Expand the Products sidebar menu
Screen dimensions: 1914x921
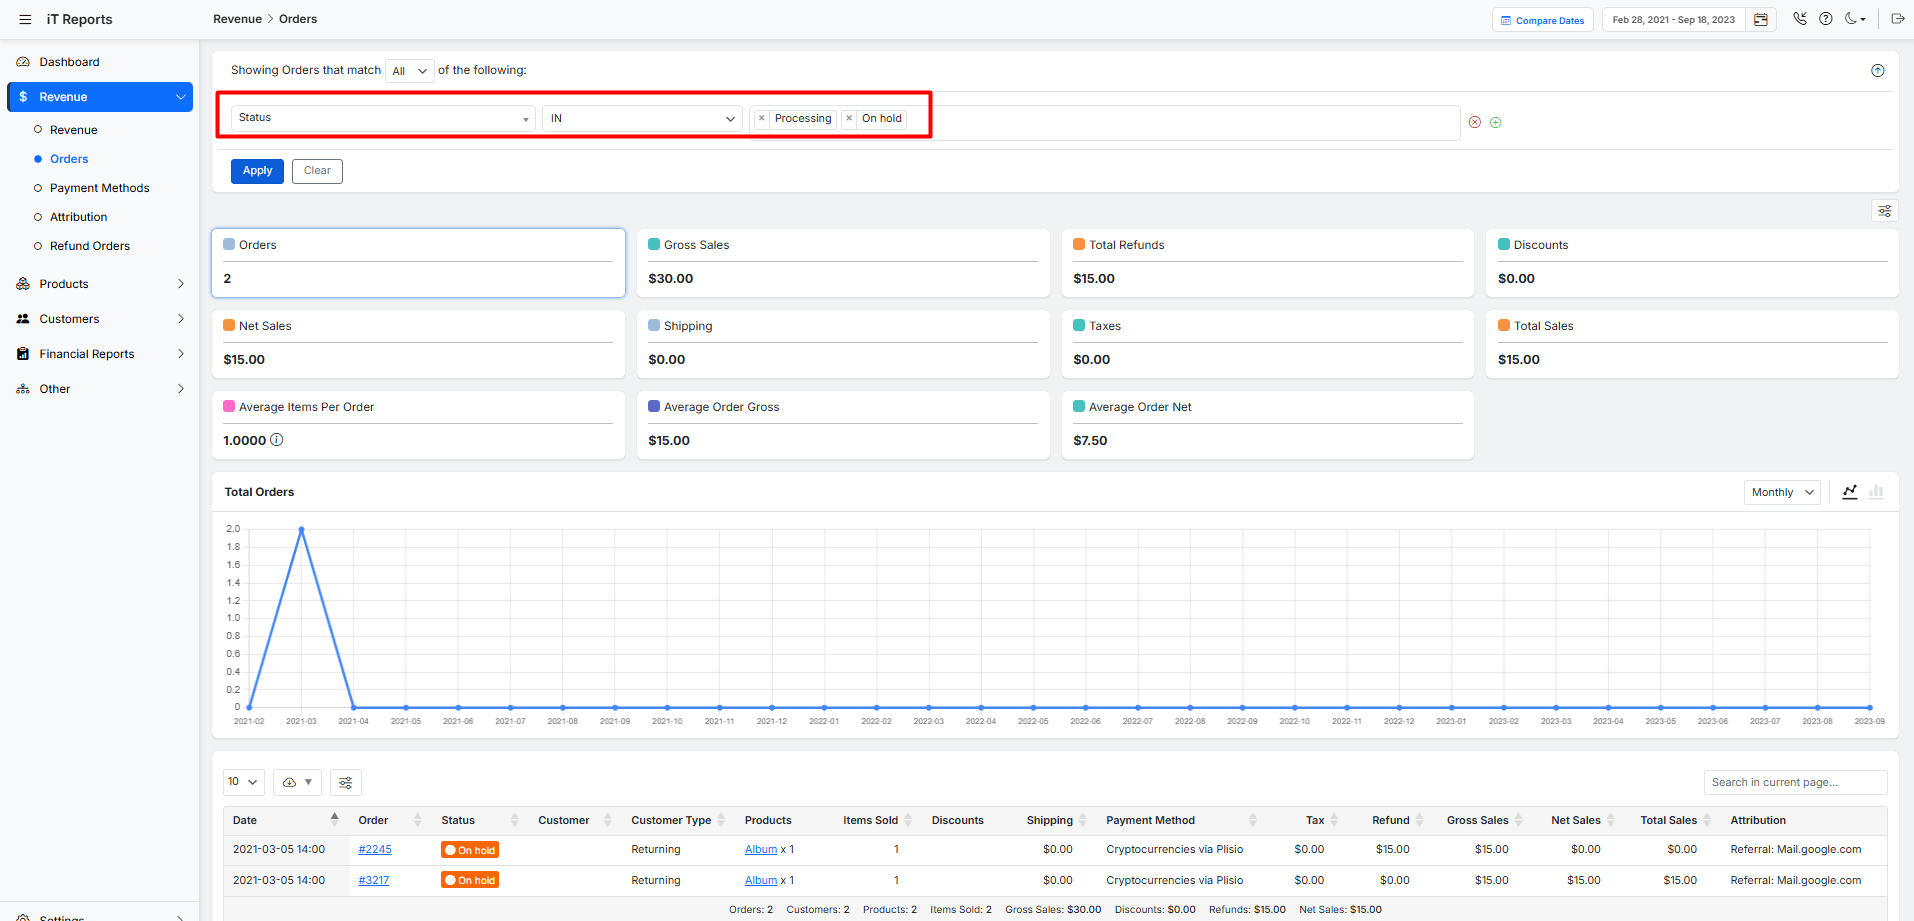[x=100, y=284]
